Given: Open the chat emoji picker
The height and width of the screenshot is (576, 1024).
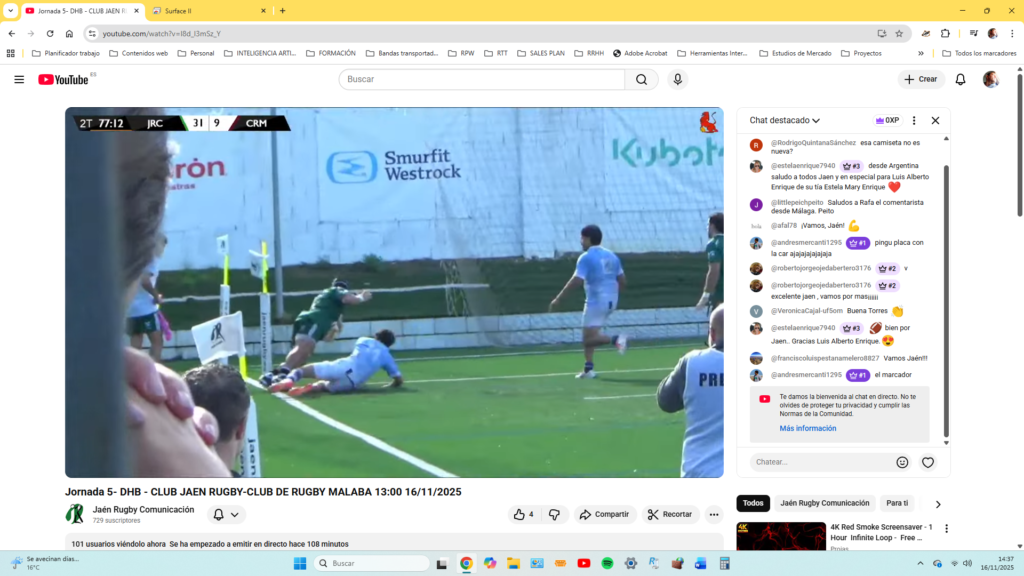Looking at the screenshot, I should click(x=902, y=462).
